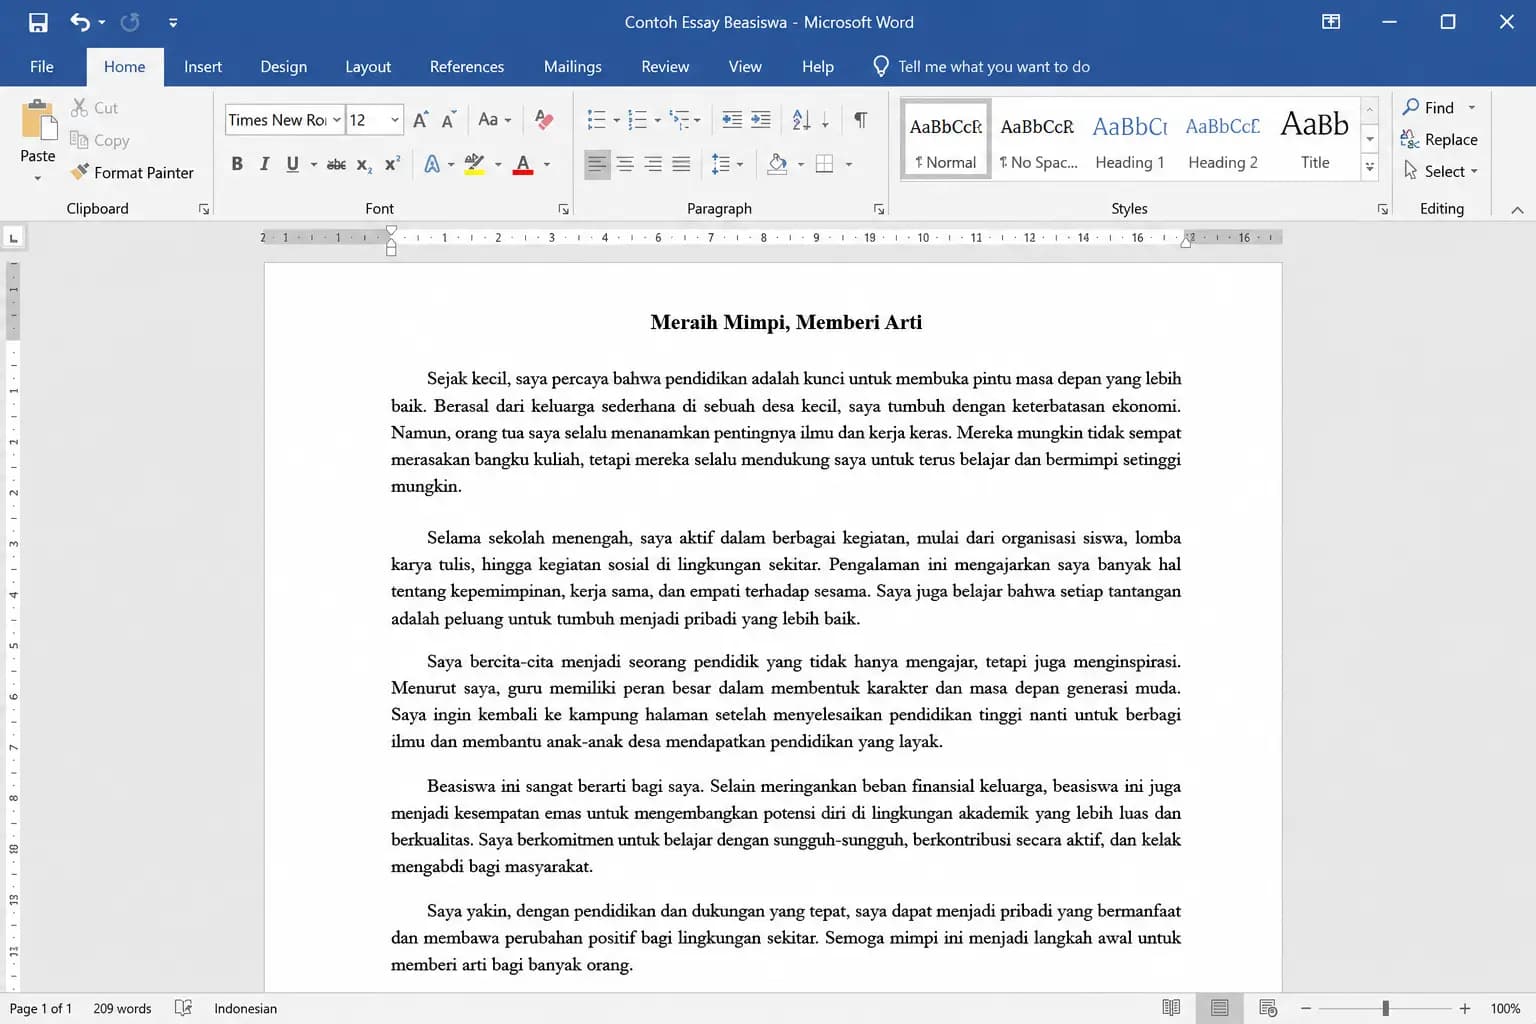Switch to Web Layout view

point(1268,1008)
